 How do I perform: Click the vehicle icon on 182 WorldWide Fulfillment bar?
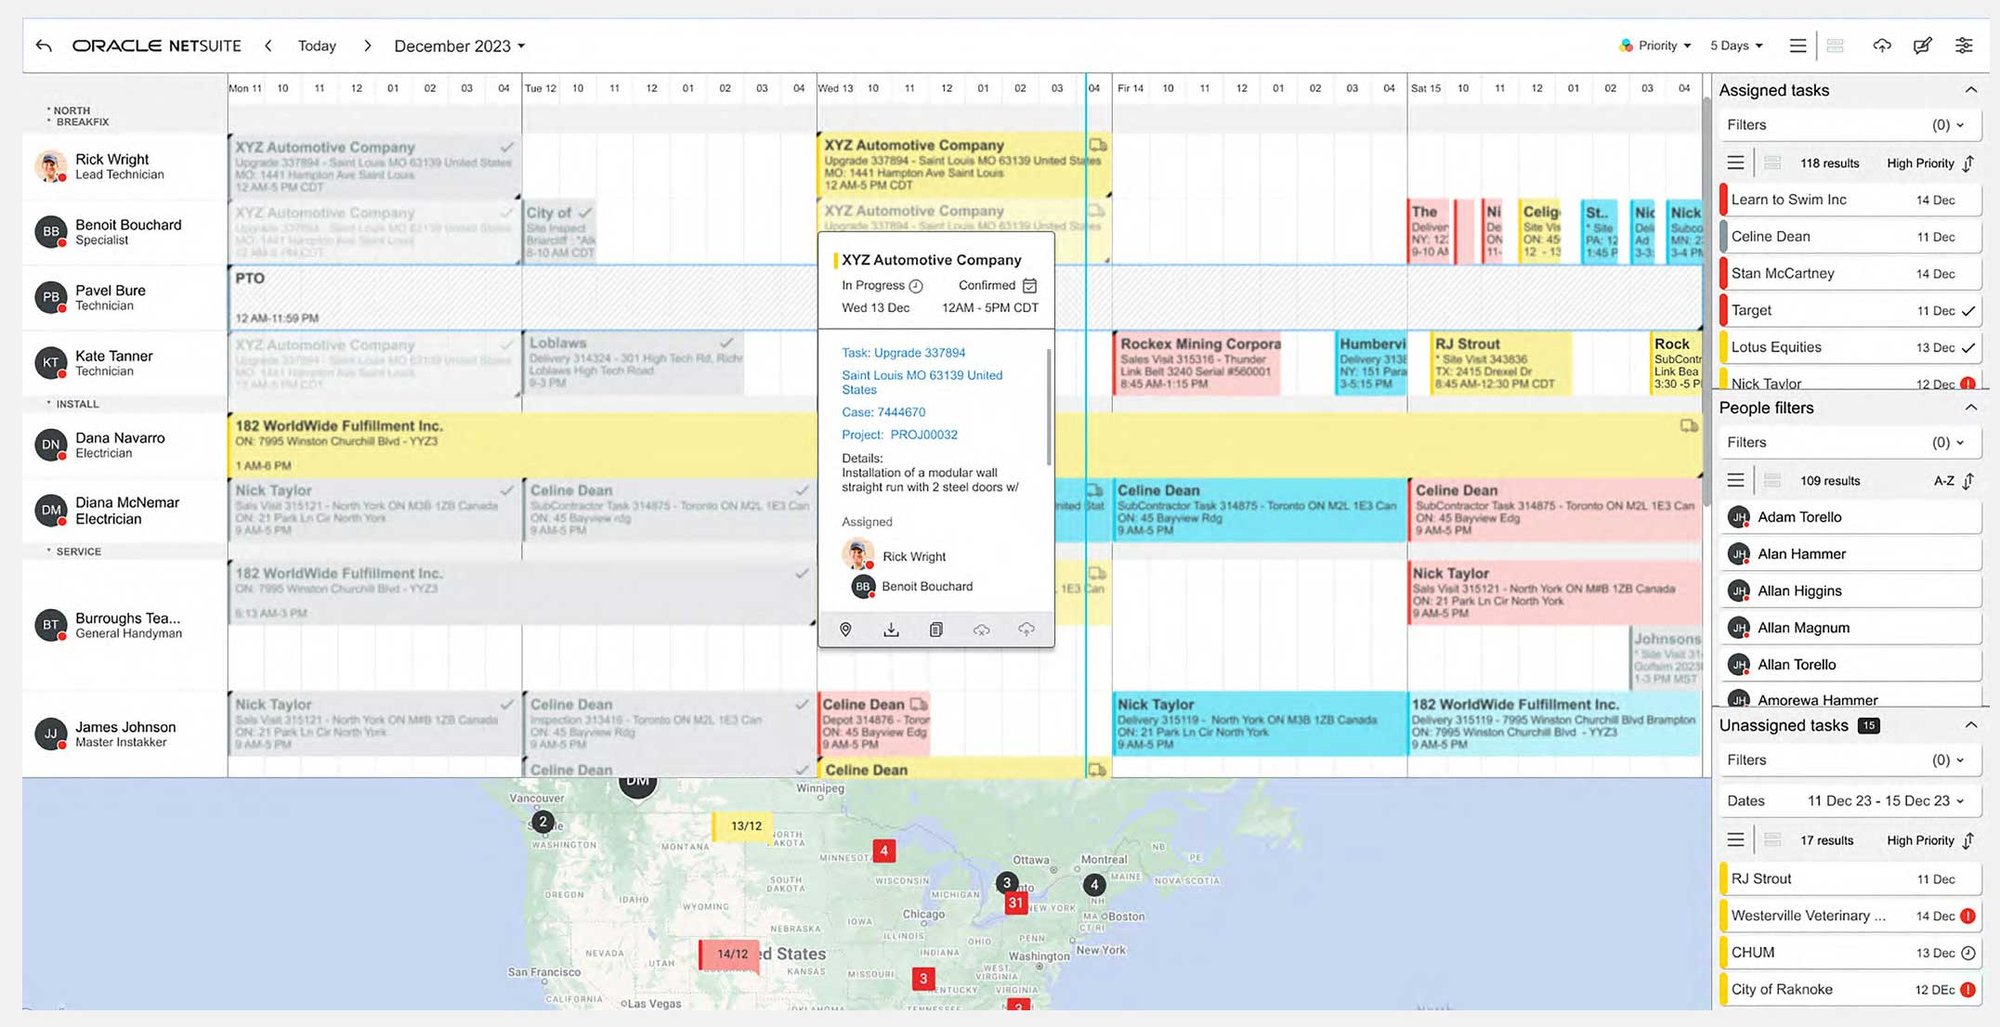point(1689,426)
